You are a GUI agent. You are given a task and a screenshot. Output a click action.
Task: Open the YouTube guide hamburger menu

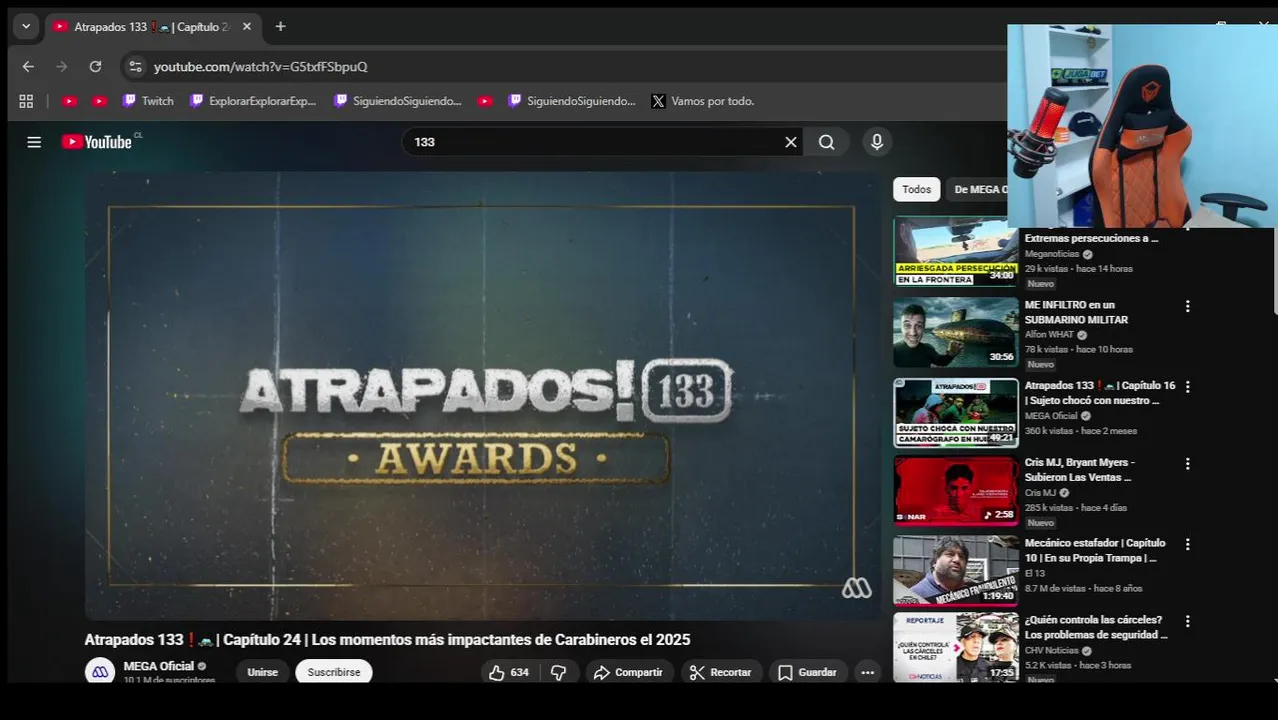[x=34, y=142]
